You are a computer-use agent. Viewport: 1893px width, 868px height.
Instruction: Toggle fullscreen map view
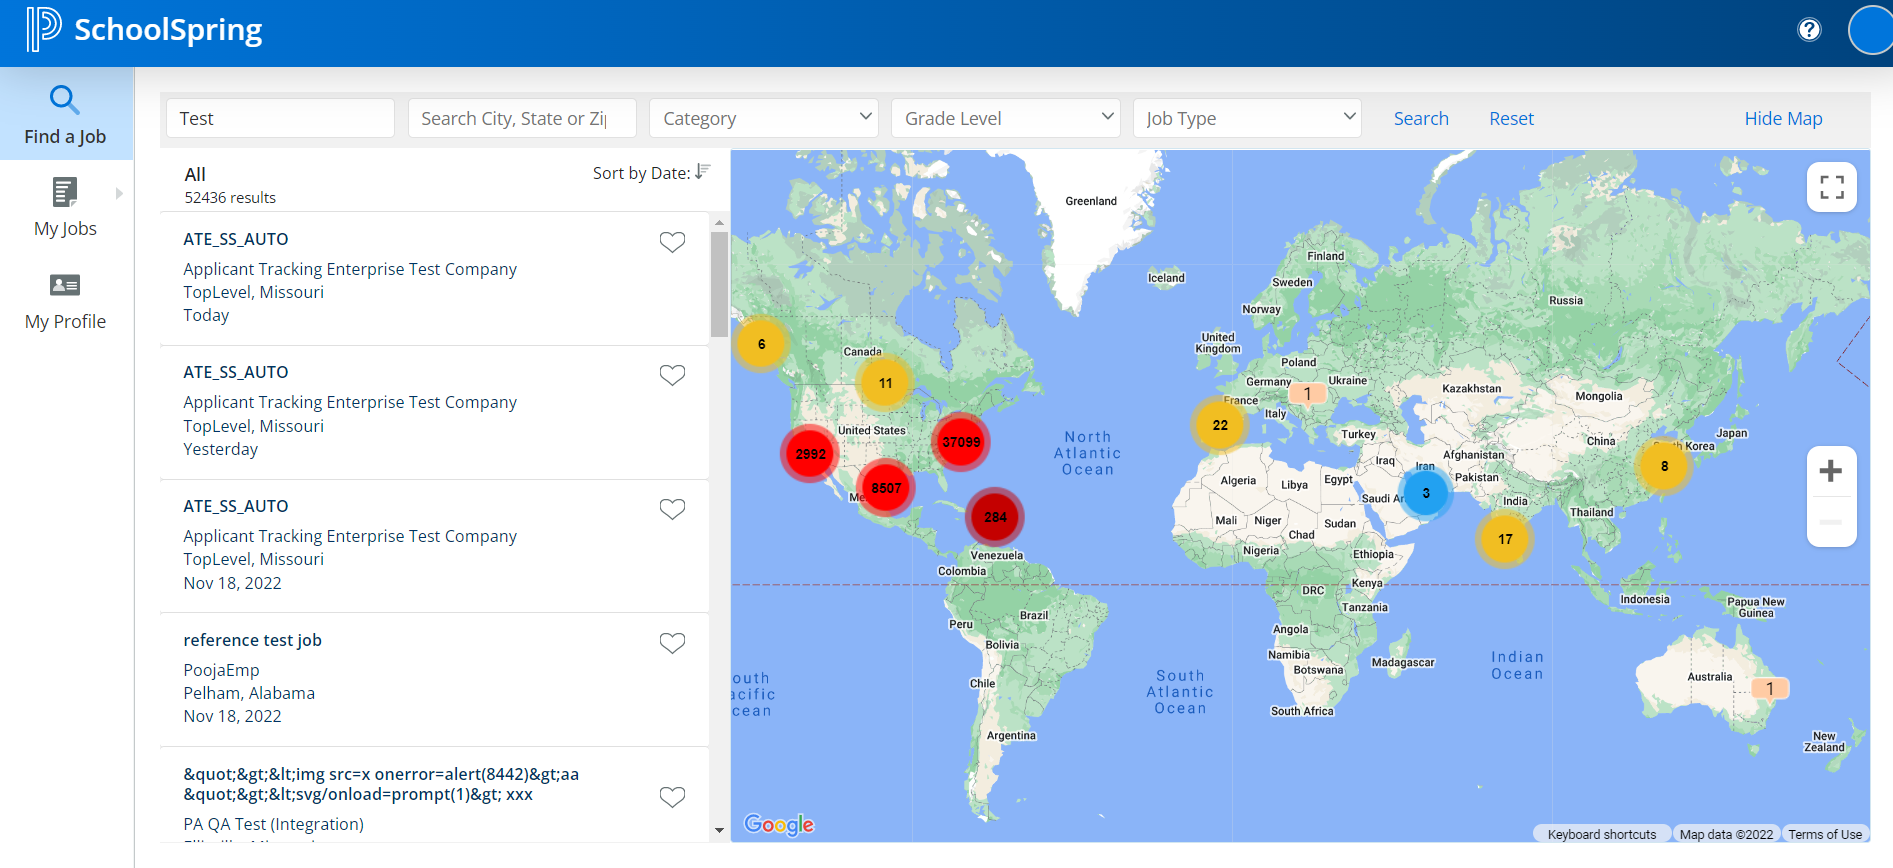coord(1831,187)
